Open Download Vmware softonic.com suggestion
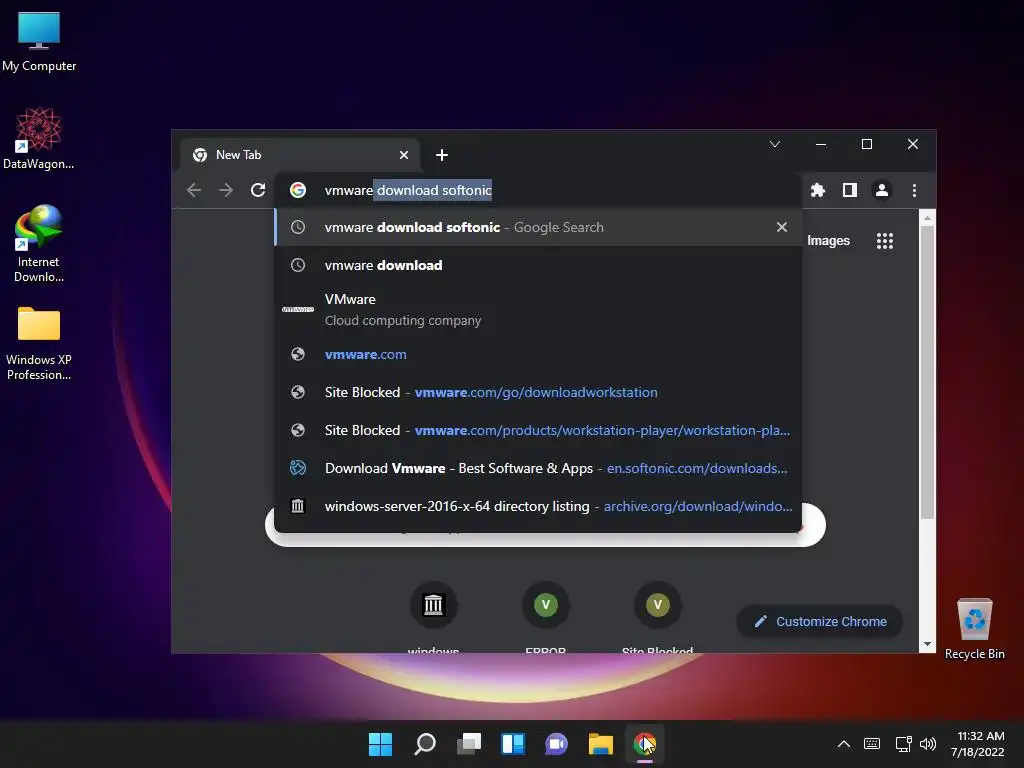 [x=538, y=468]
